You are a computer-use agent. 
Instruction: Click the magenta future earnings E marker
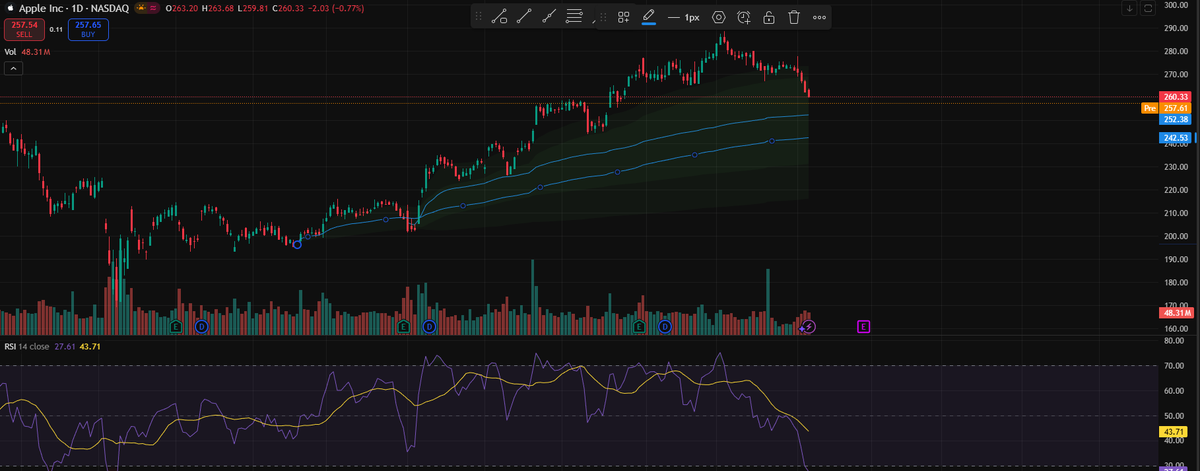[864, 326]
